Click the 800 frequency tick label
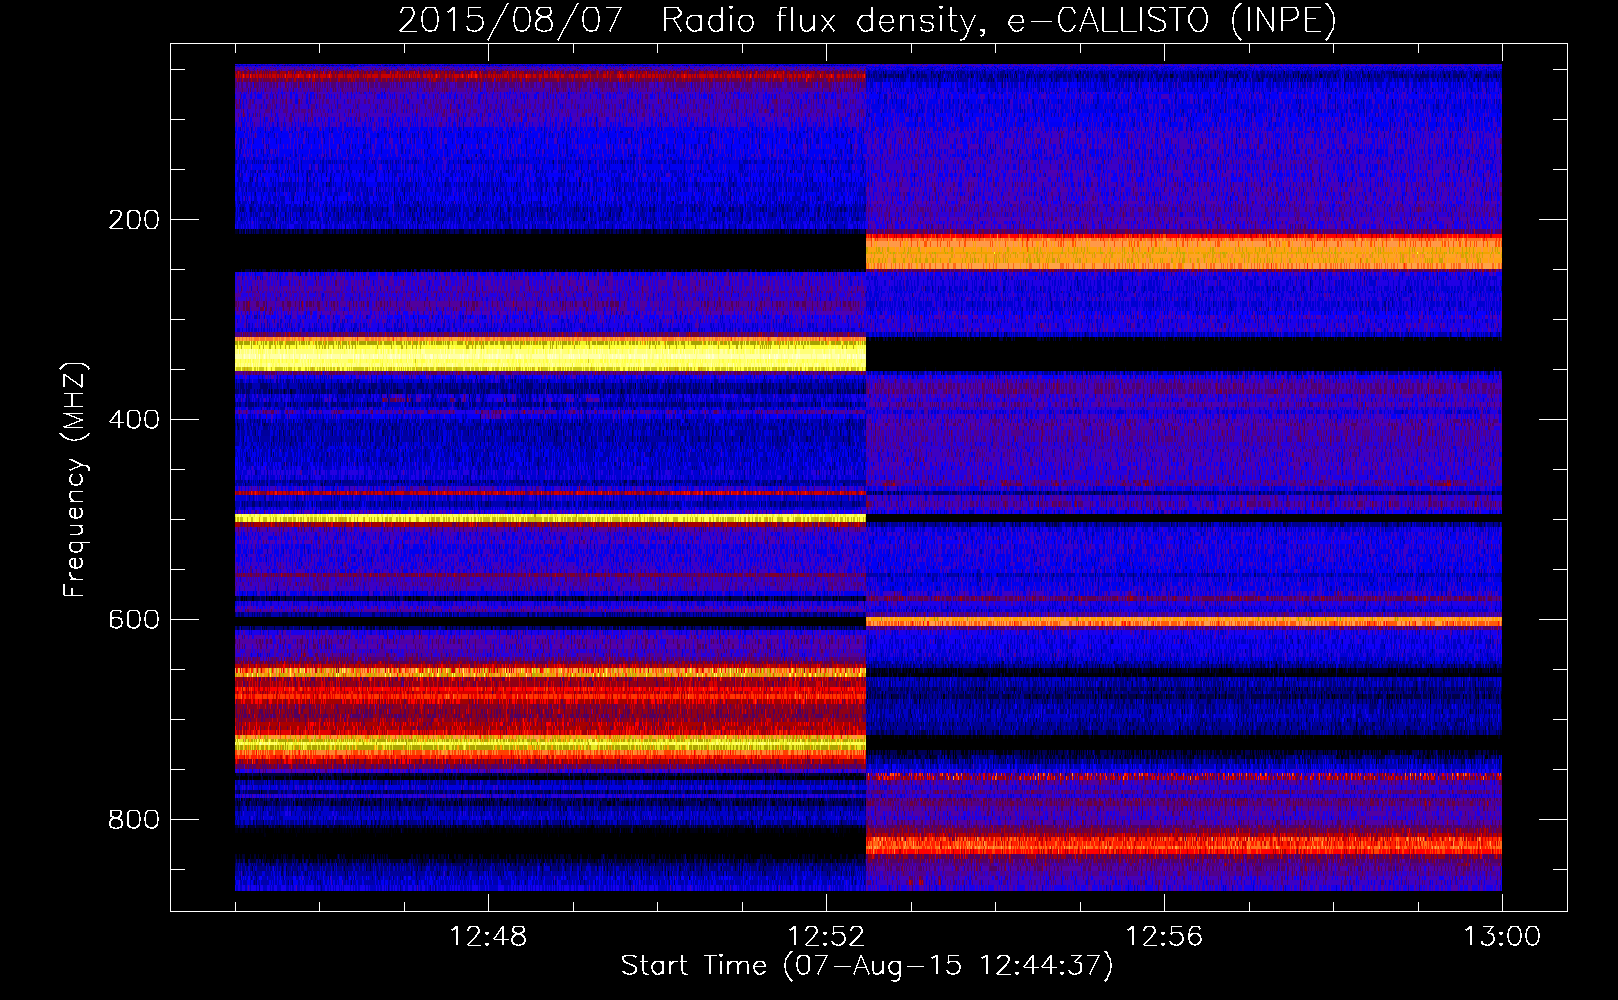 [x=134, y=820]
